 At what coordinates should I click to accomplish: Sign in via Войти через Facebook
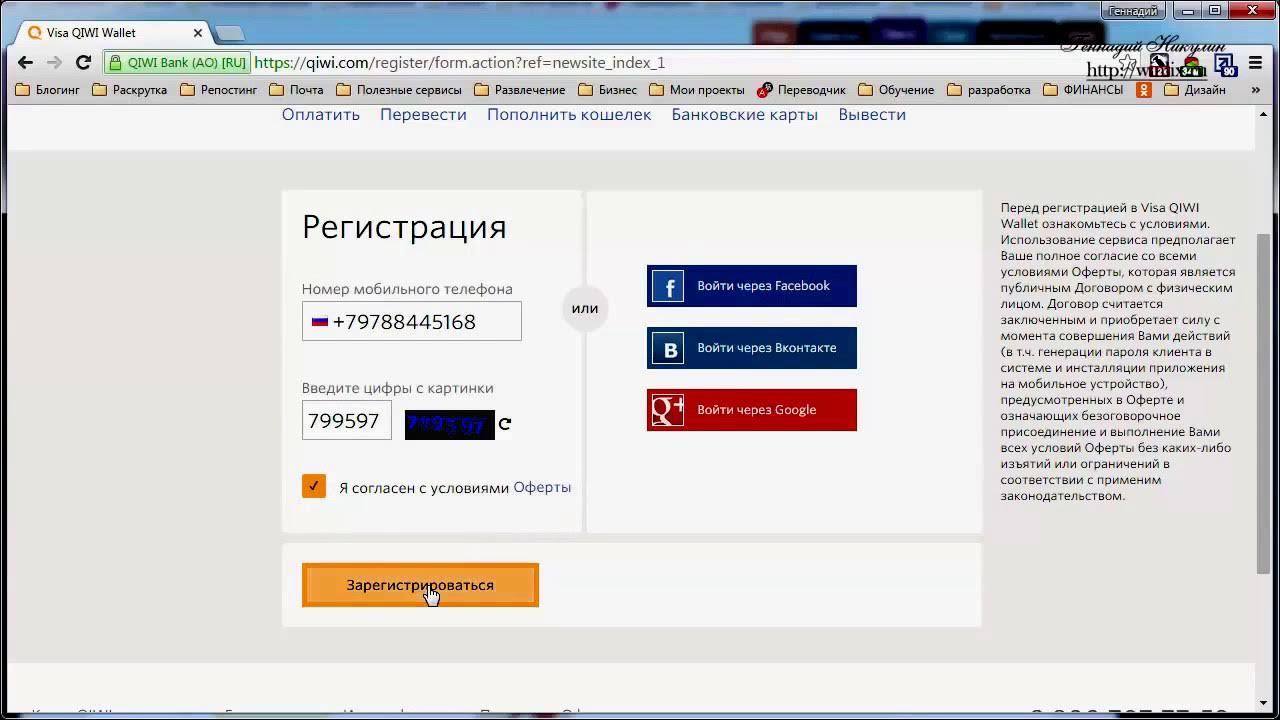coord(752,286)
